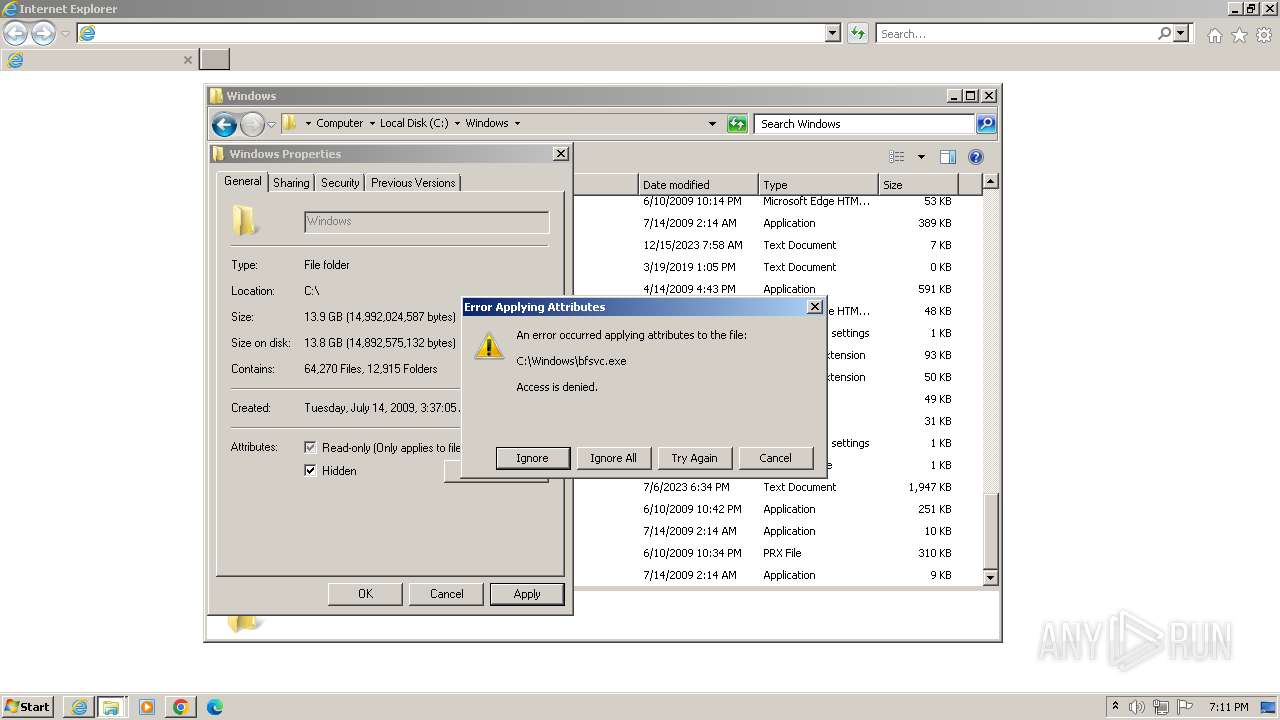The width and height of the screenshot is (1280, 720).
Task: Expand the trailing Windows breadcrumb arrow
Action: [x=517, y=124]
